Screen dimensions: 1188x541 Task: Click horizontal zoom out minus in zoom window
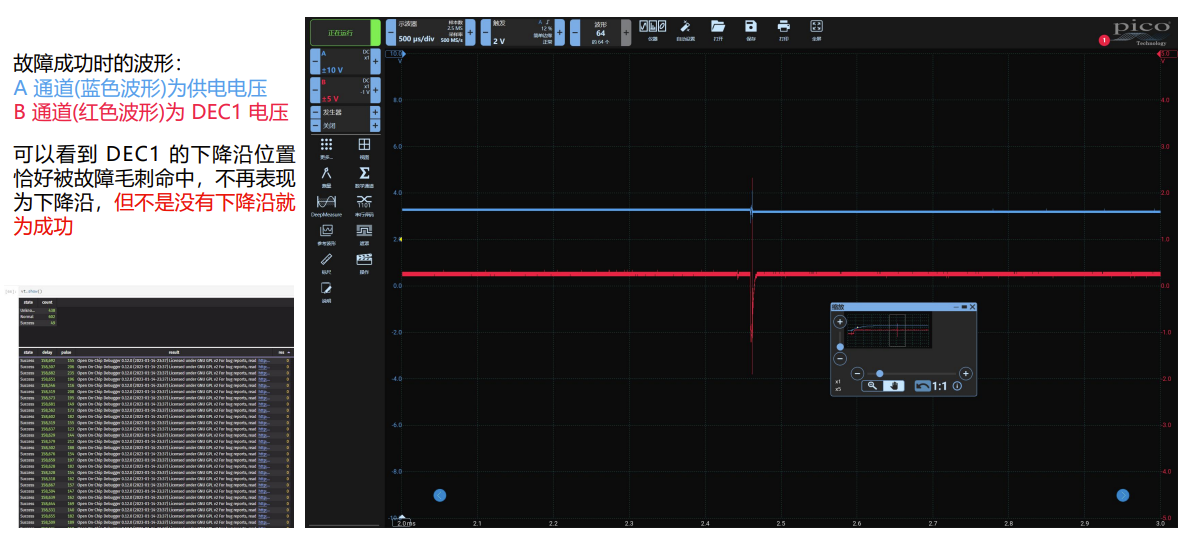coord(858,374)
